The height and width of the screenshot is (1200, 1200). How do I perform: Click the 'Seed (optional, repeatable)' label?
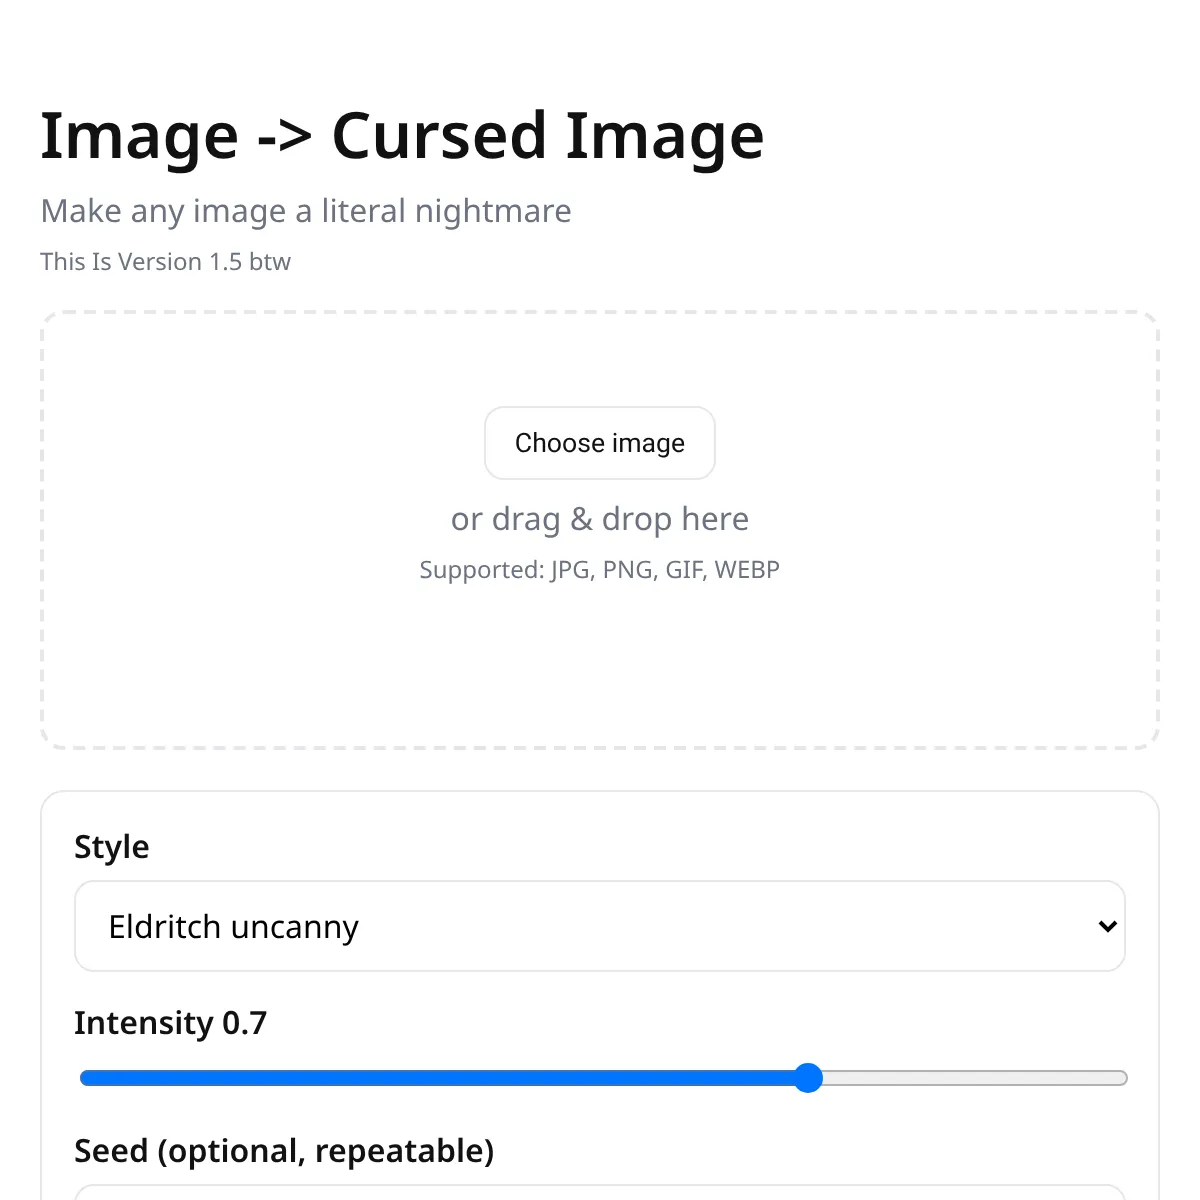[x=284, y=1151]
